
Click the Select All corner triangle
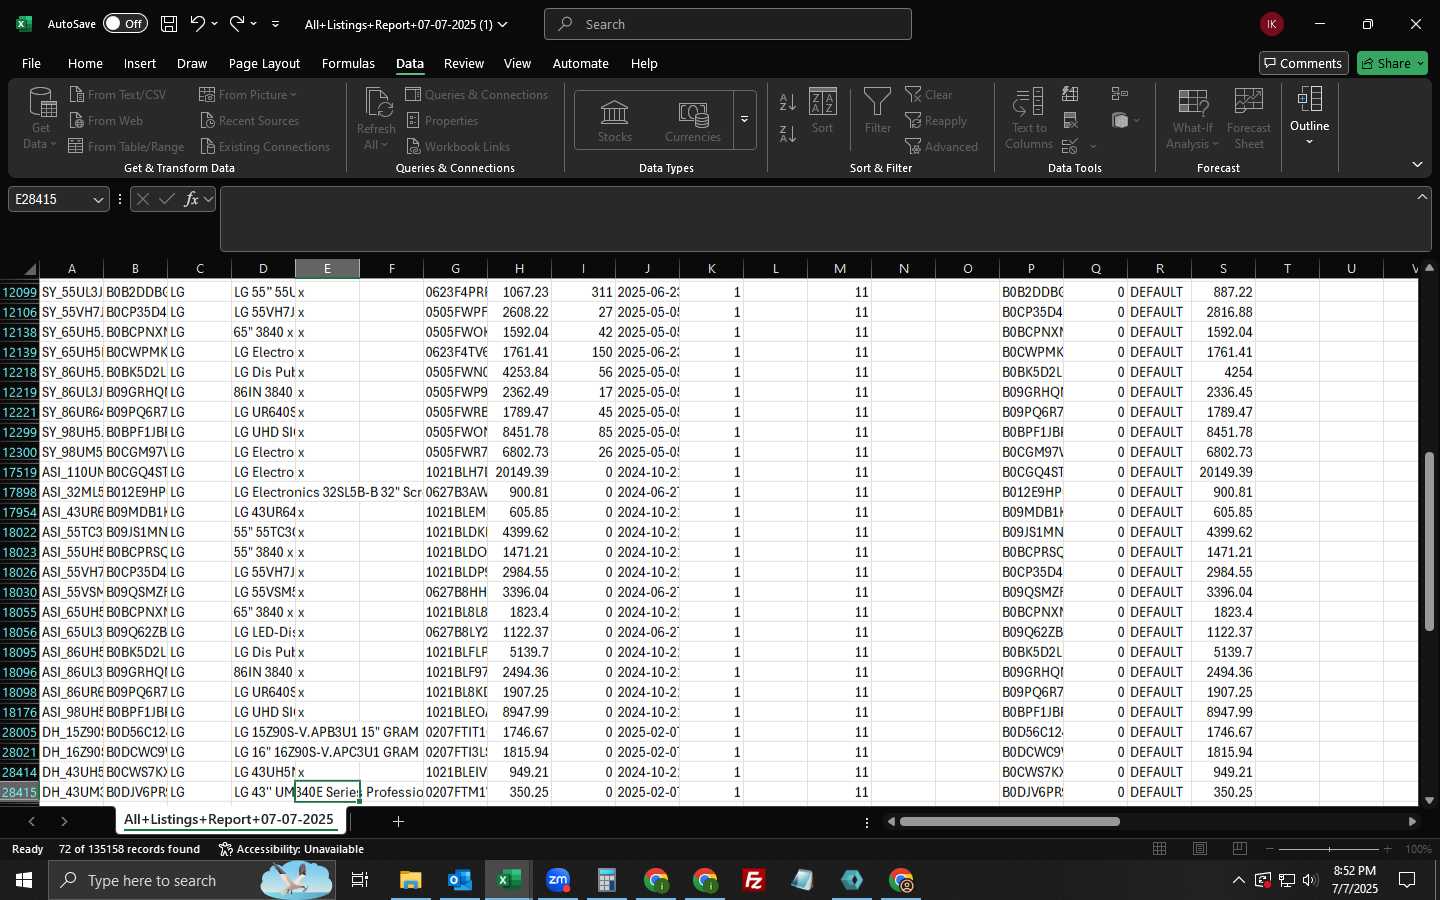pyautogui.click(x=28, y=268)
